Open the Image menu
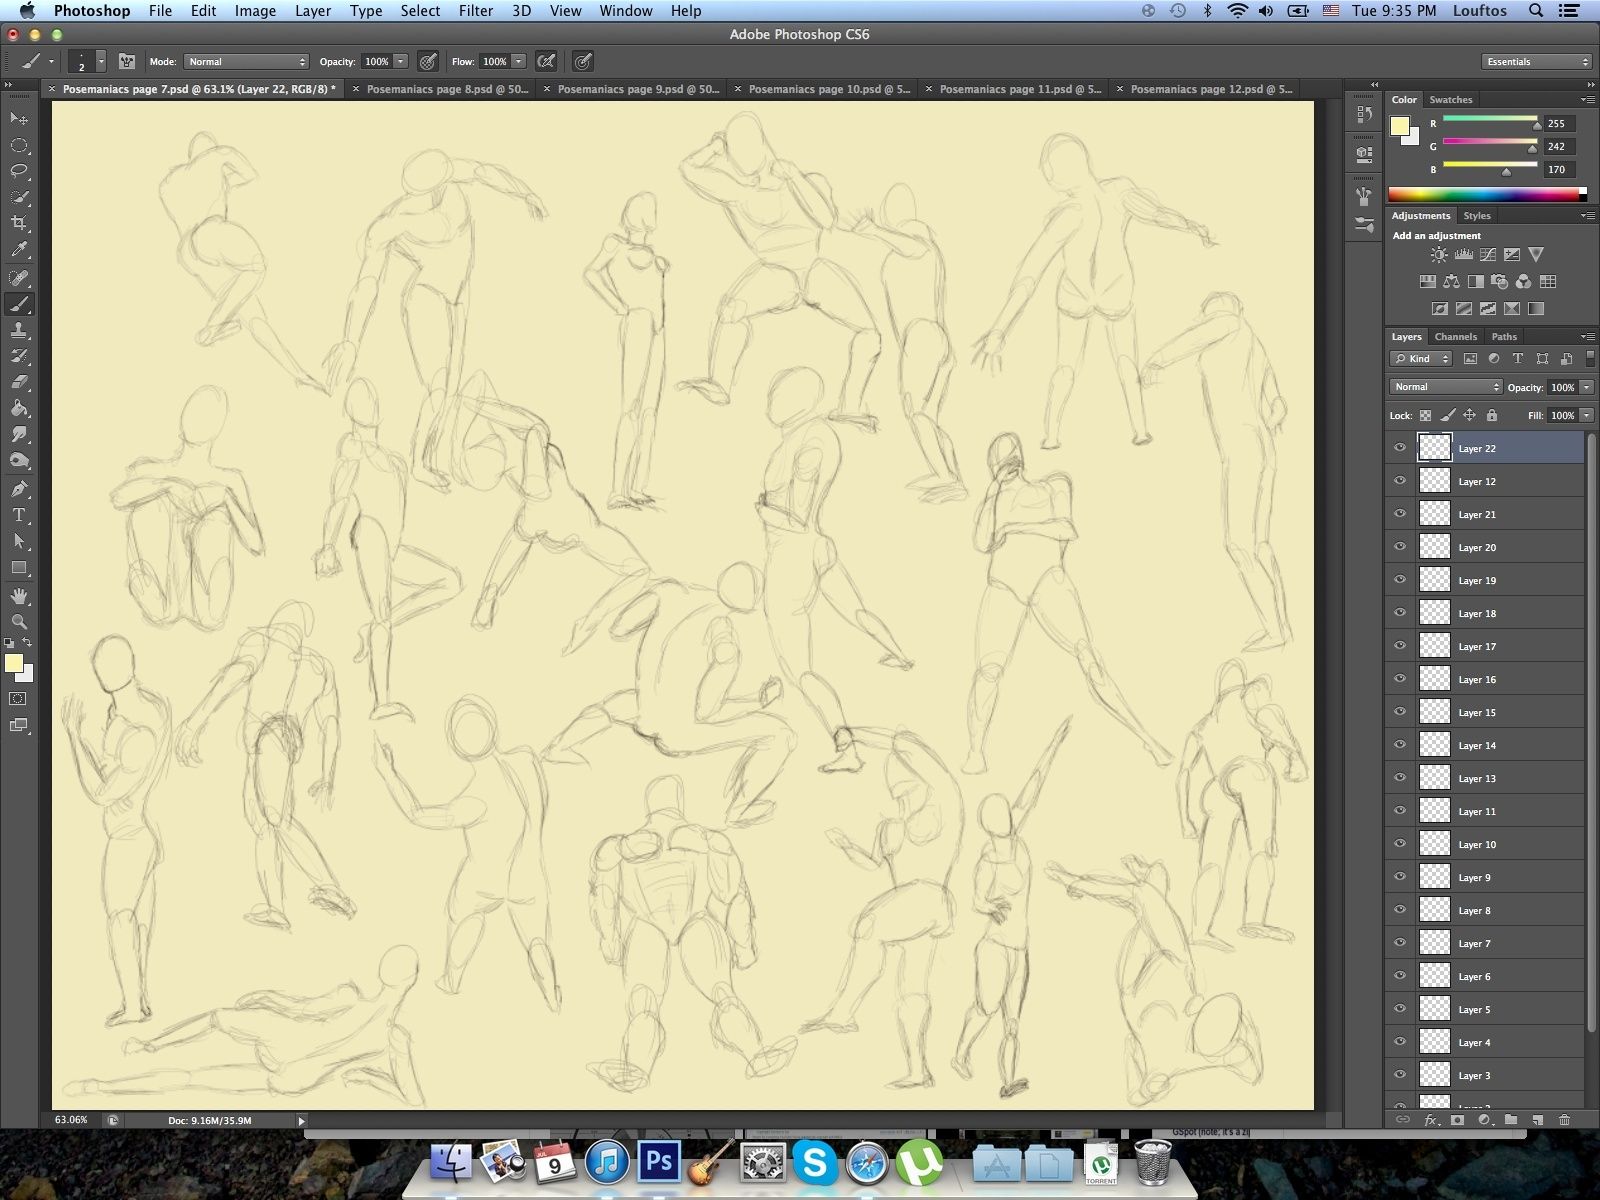1600x1200 pixels. point(255,11)
